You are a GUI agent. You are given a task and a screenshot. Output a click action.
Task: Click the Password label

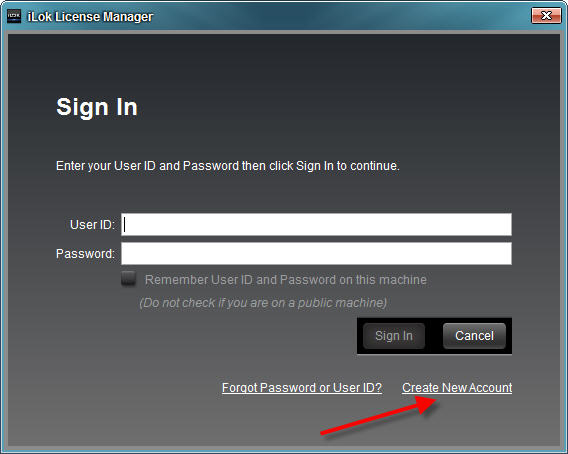coord(85,254)
